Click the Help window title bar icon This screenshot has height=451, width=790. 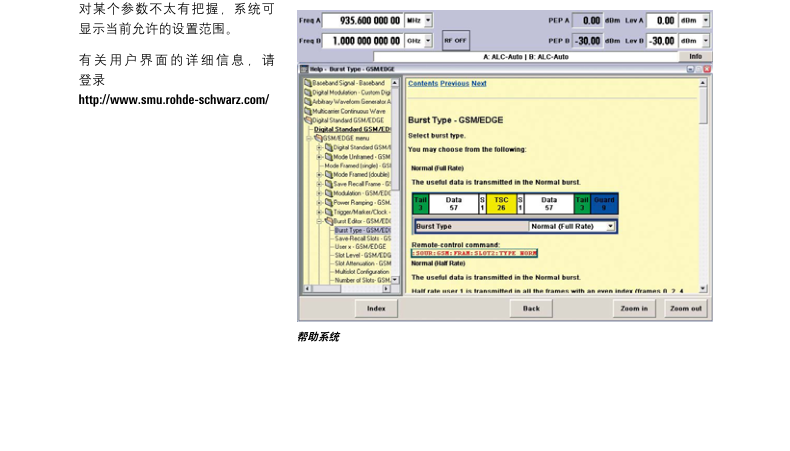[304, 69]
